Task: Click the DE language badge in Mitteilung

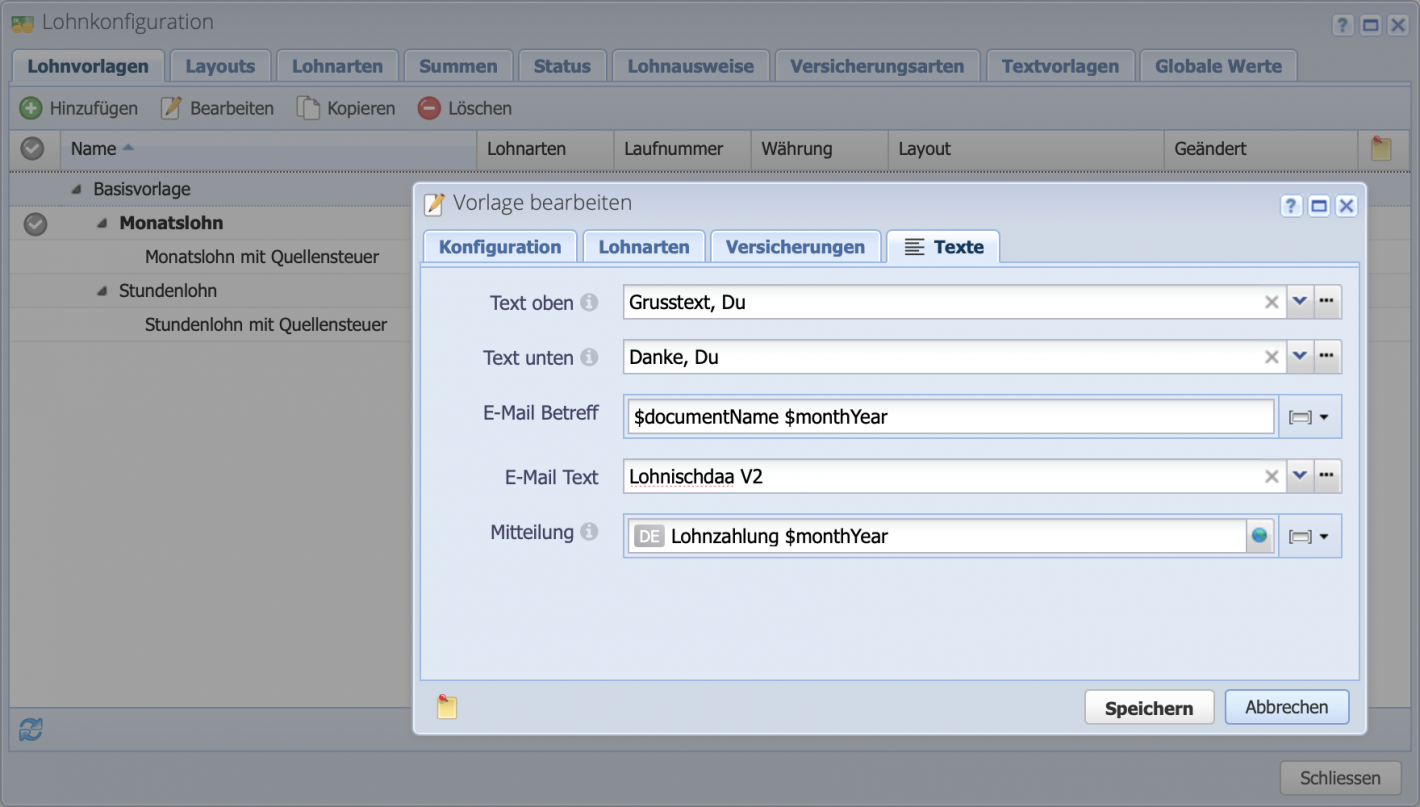Action: [x=648, y=536]
